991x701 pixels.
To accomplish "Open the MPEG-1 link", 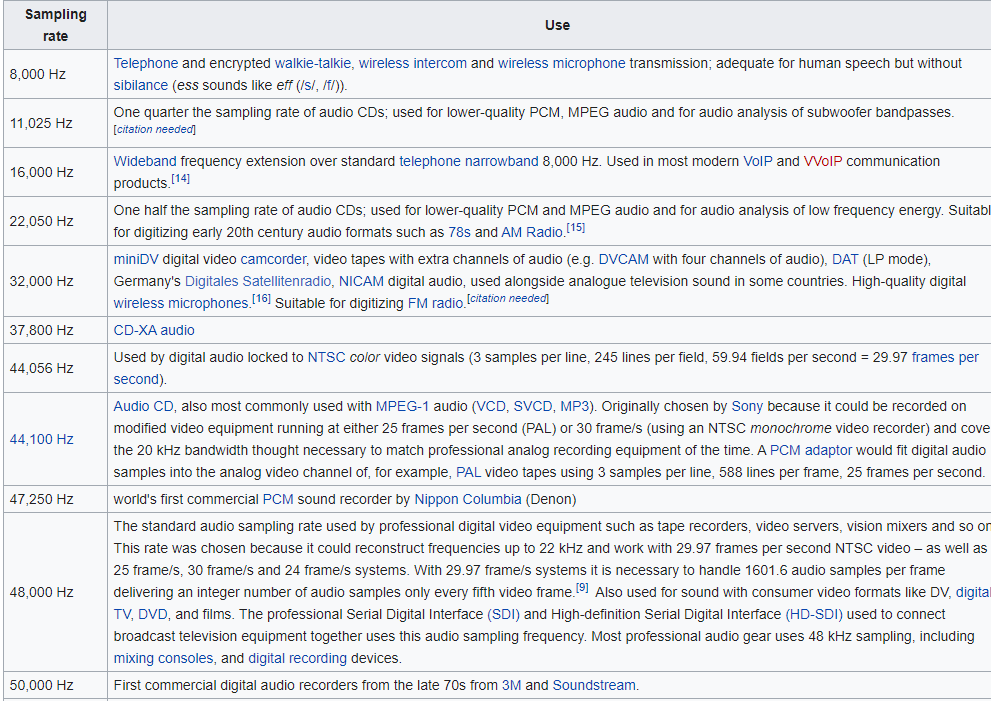I will (x=402, y=406).
